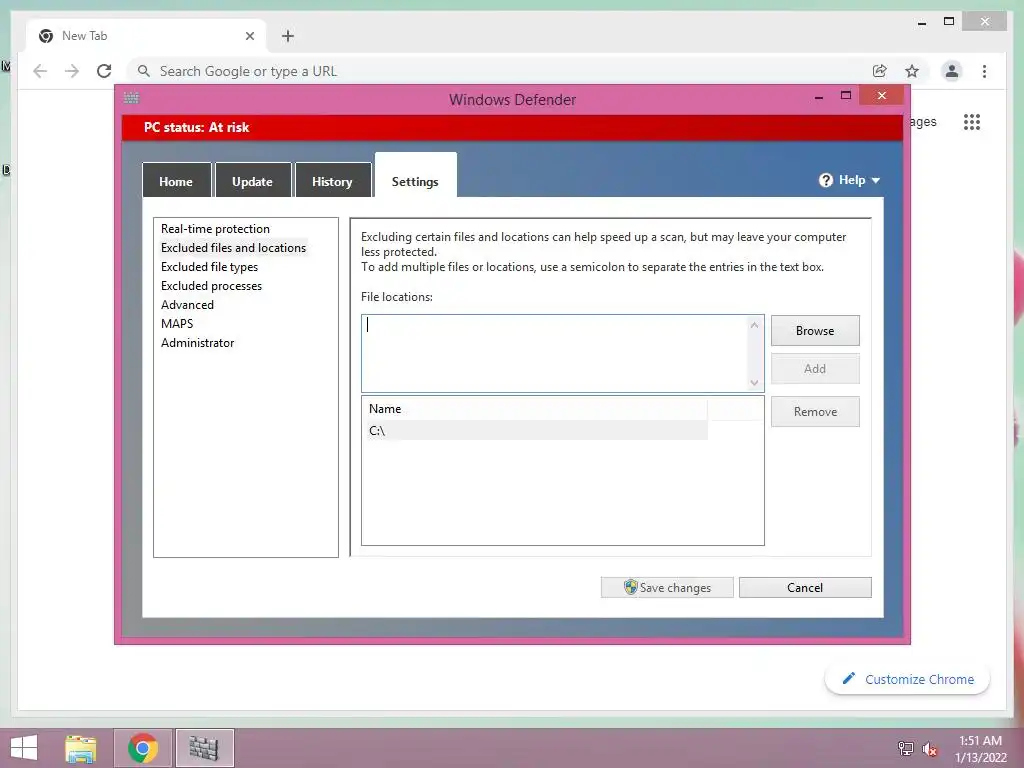Click the Help question mark icon
The image size is (1024, 768).
826,180
